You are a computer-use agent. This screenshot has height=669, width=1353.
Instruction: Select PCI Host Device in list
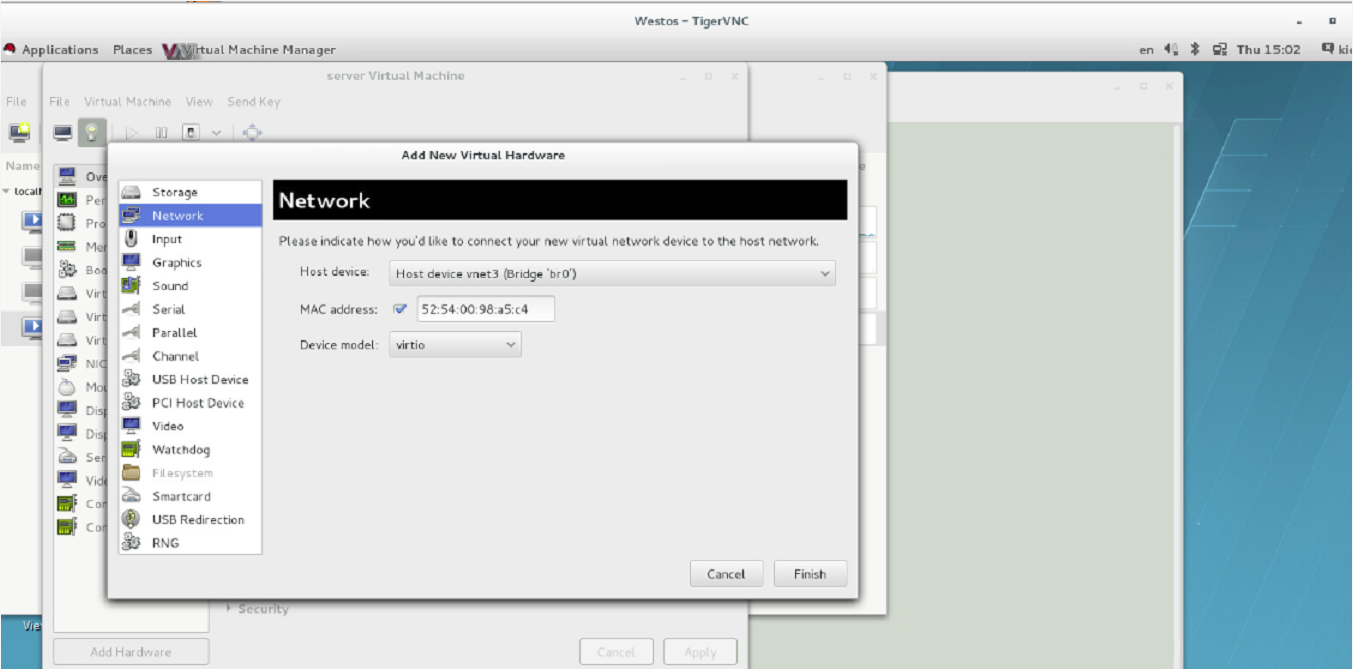(x=197, y=403)
